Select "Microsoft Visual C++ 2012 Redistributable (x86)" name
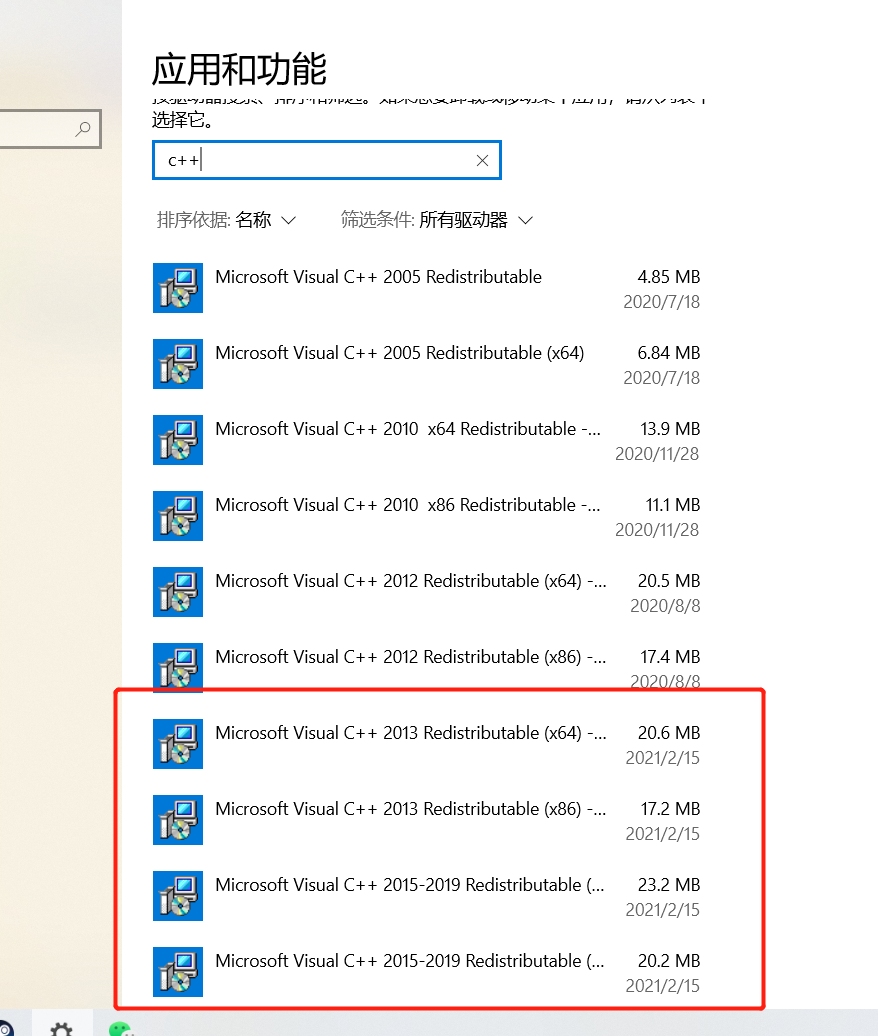Screen dimensions: 878x1036 (410, 657)
